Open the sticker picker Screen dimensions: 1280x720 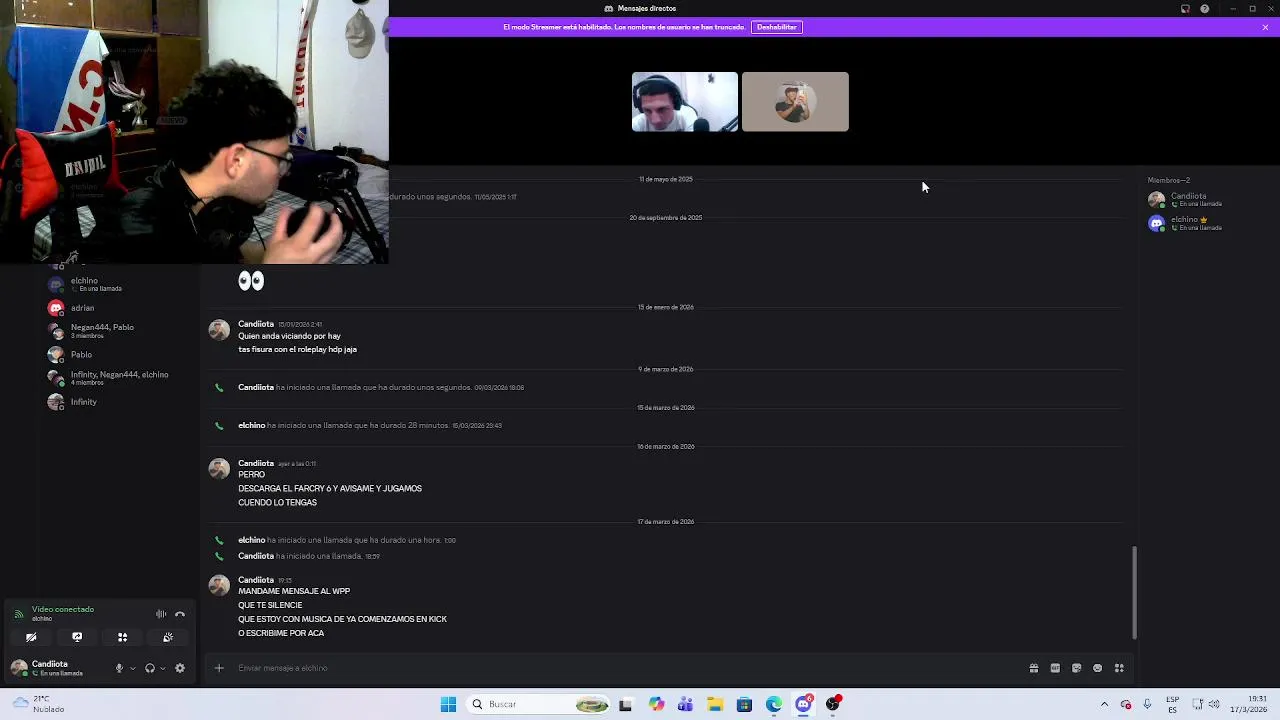(1076, 668)
